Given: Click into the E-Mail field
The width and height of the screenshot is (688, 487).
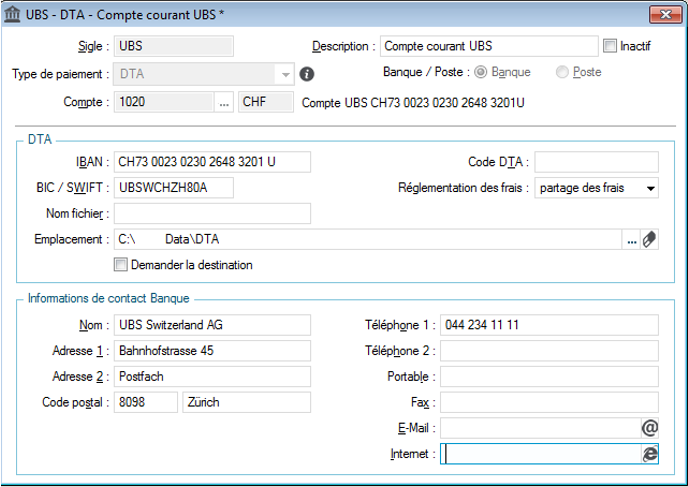Looking at the screenshot, I should click(541, 428).
